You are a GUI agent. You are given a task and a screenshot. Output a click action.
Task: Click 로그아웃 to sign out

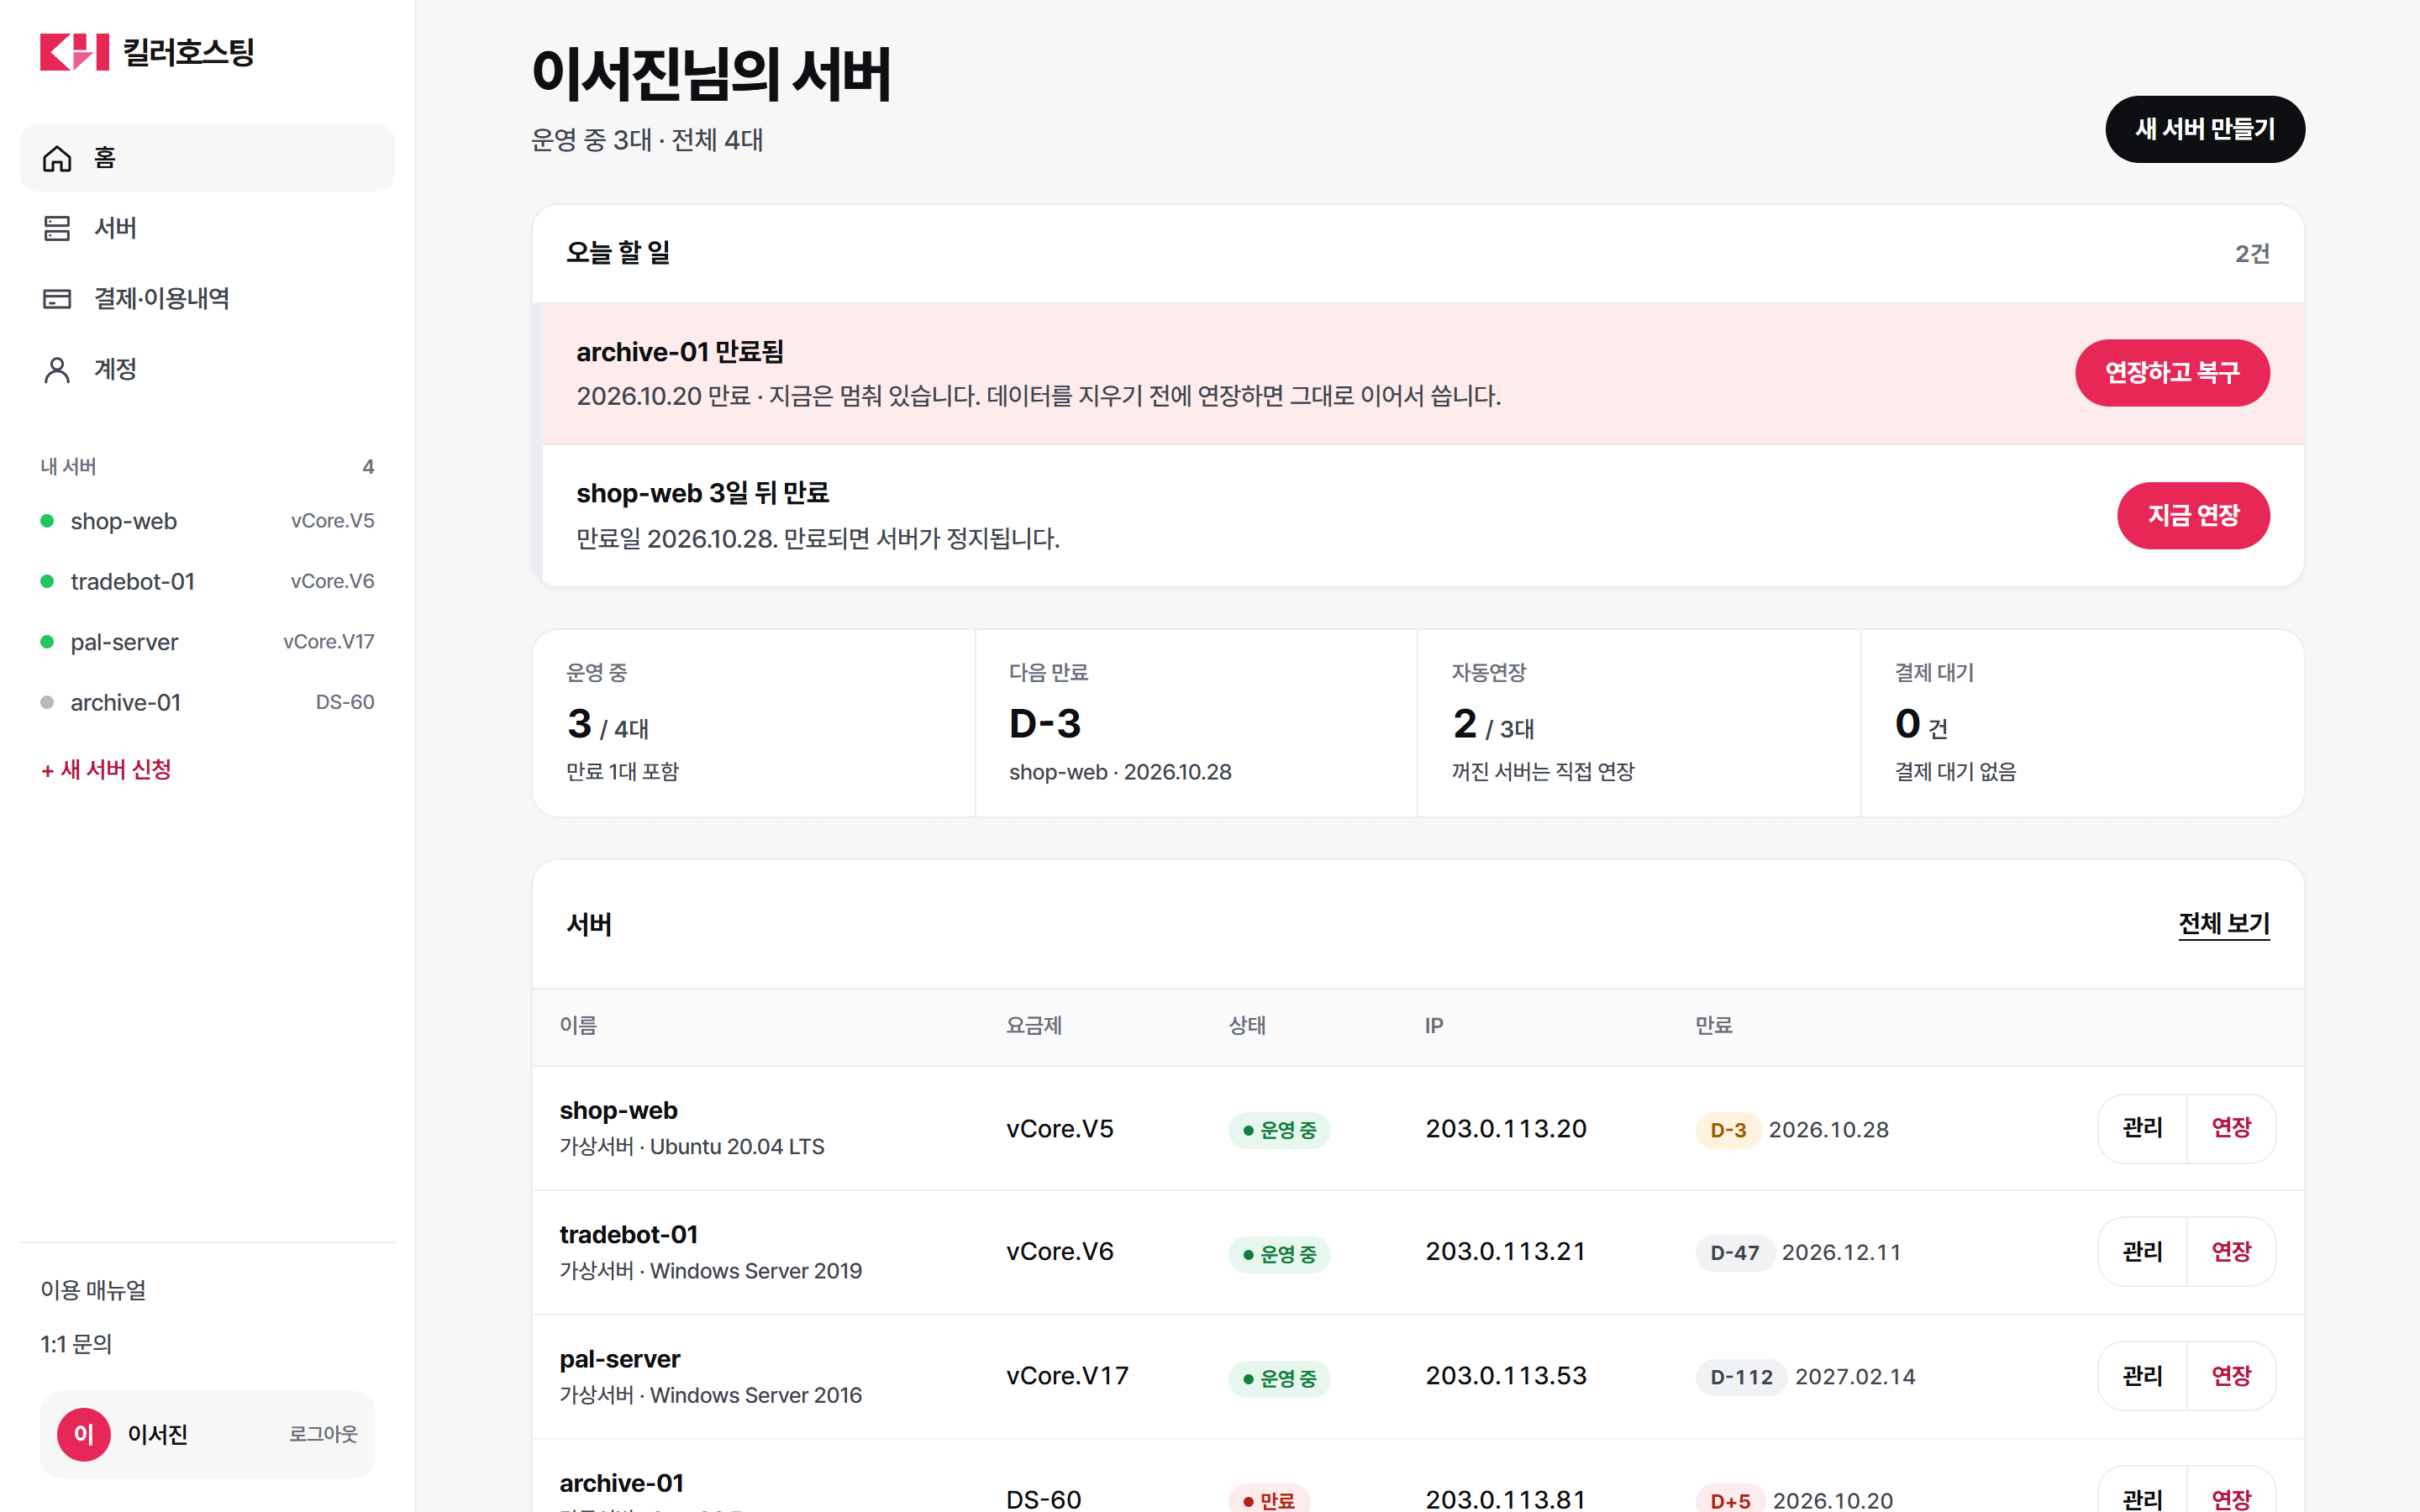[323, 1434]
